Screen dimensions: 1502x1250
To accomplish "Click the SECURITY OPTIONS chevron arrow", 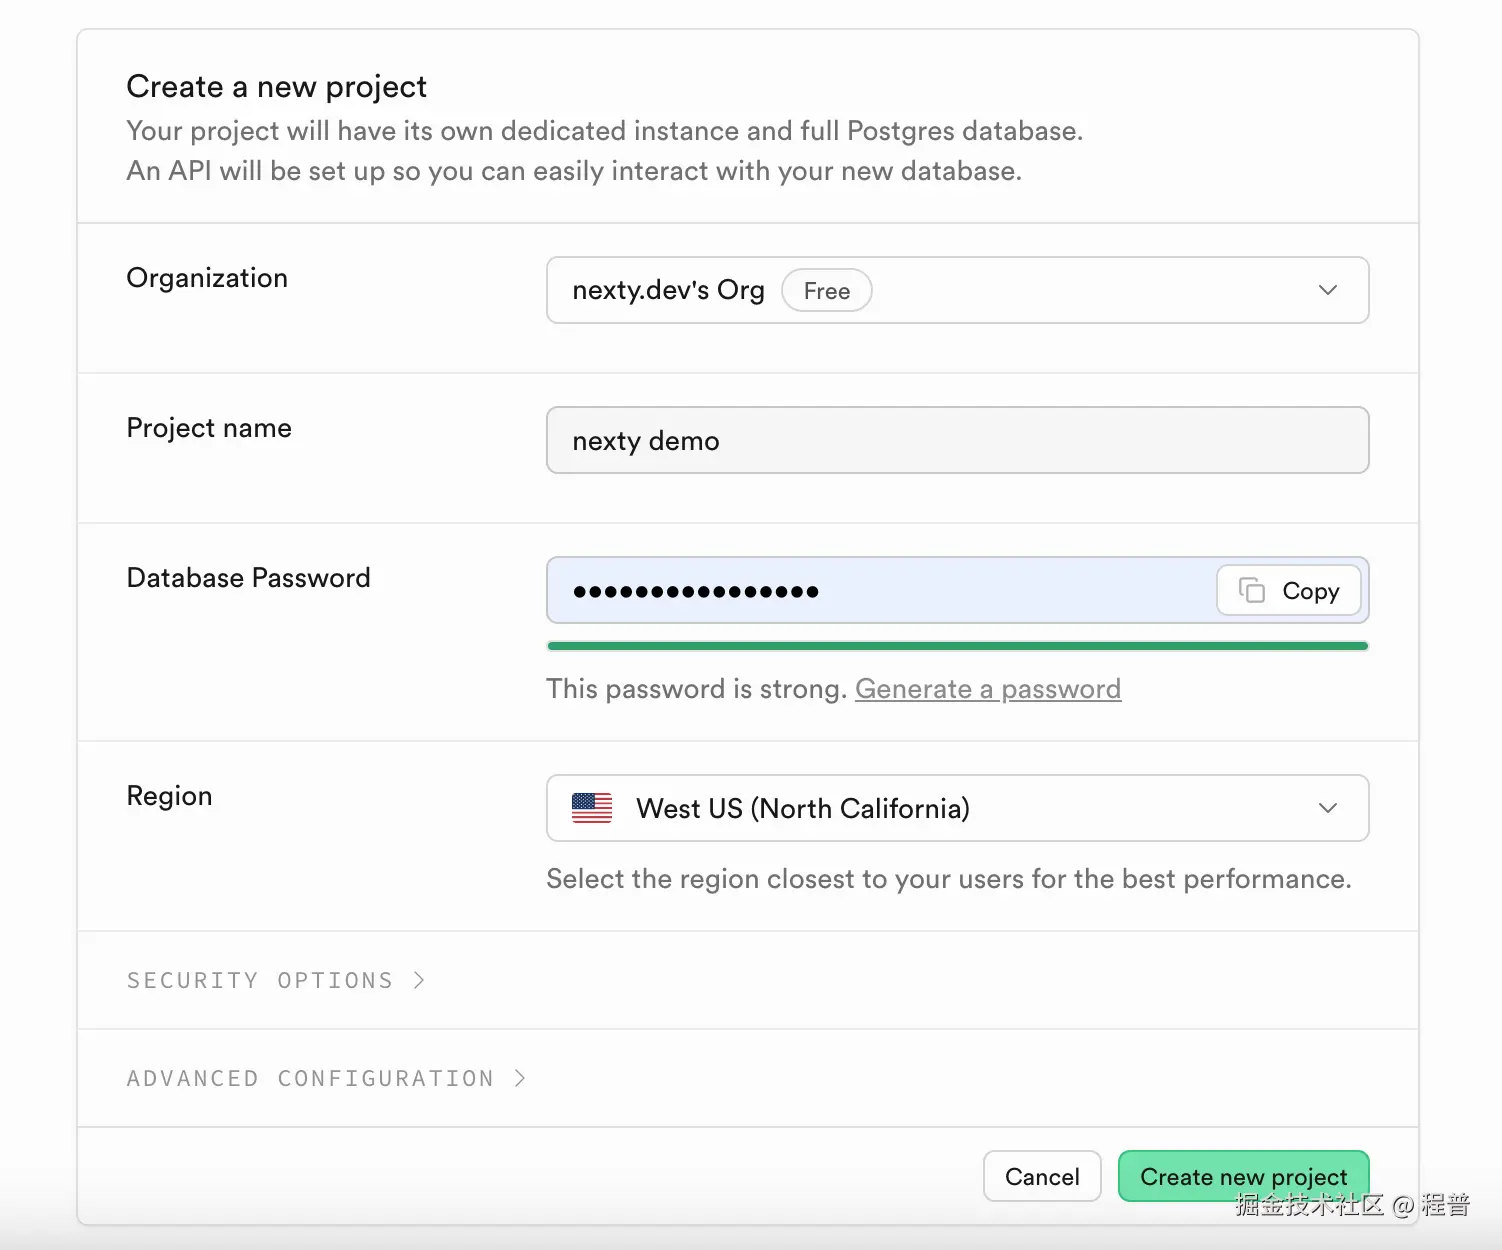I will coord(419,980).
